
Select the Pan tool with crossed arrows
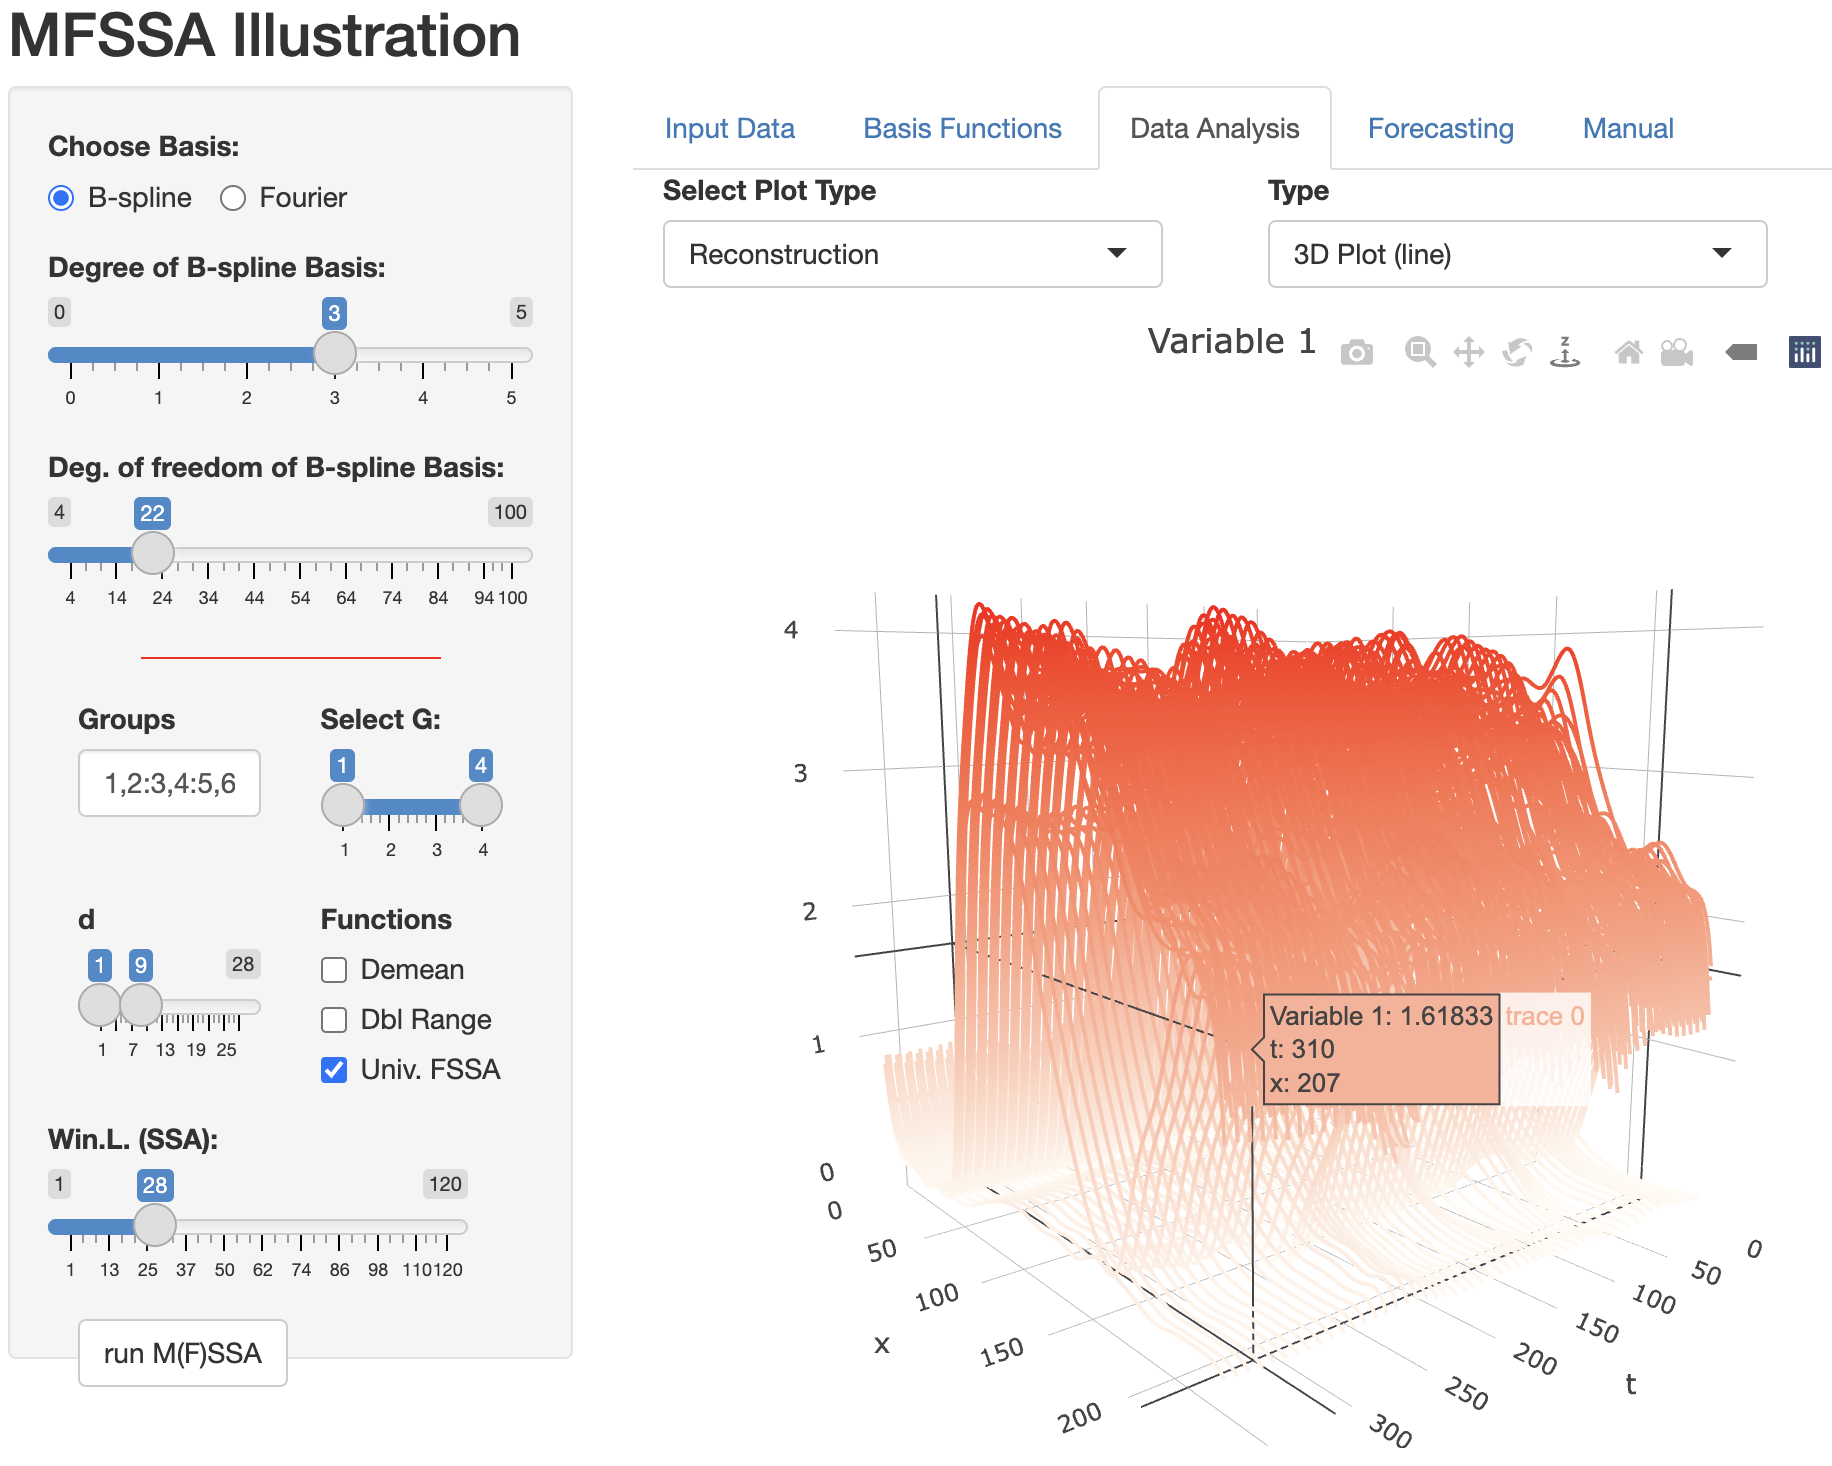pyautogui.click(x=1468, y=352)
